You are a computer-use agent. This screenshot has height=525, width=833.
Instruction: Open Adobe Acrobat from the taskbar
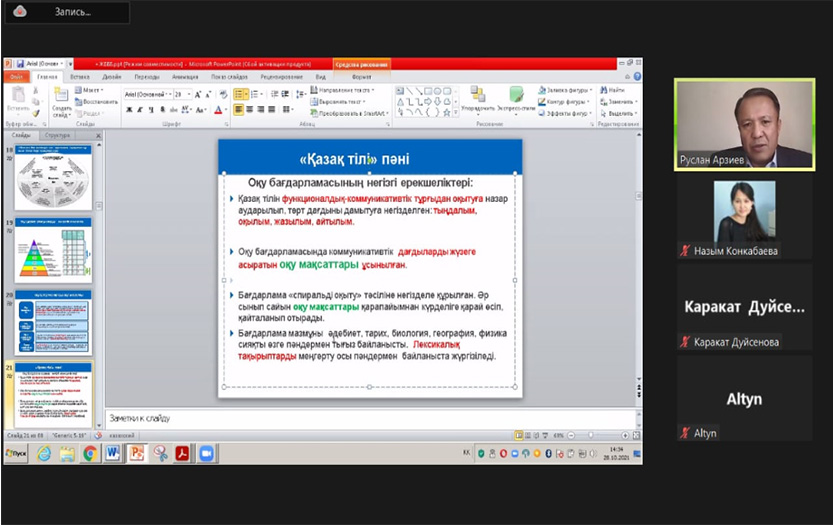183,453
